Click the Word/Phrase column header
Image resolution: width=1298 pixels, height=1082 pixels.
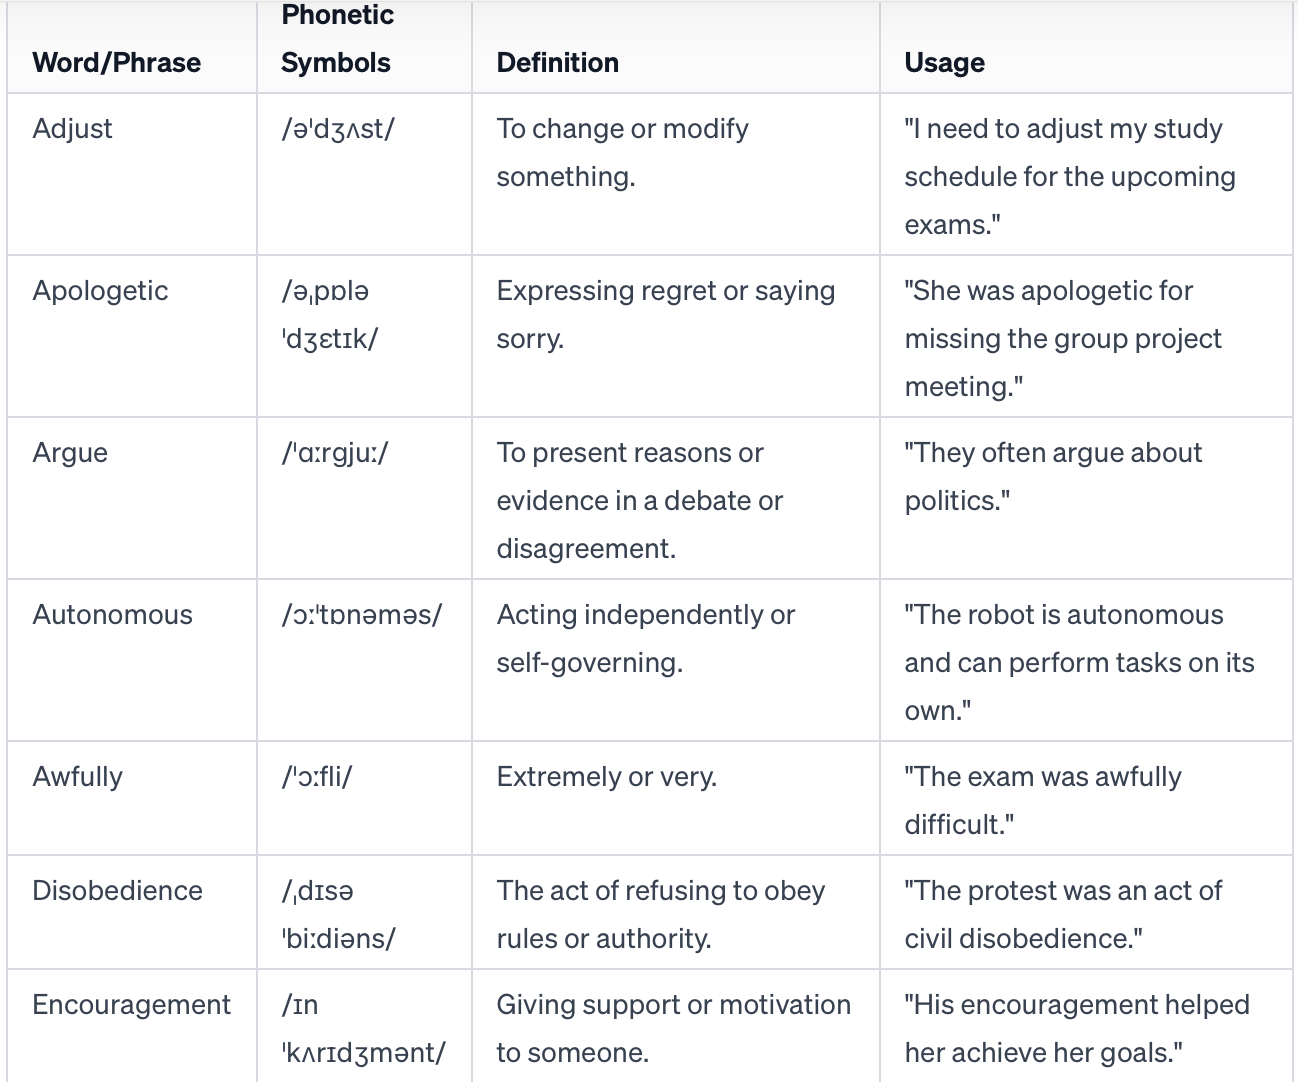coord(116,63)
